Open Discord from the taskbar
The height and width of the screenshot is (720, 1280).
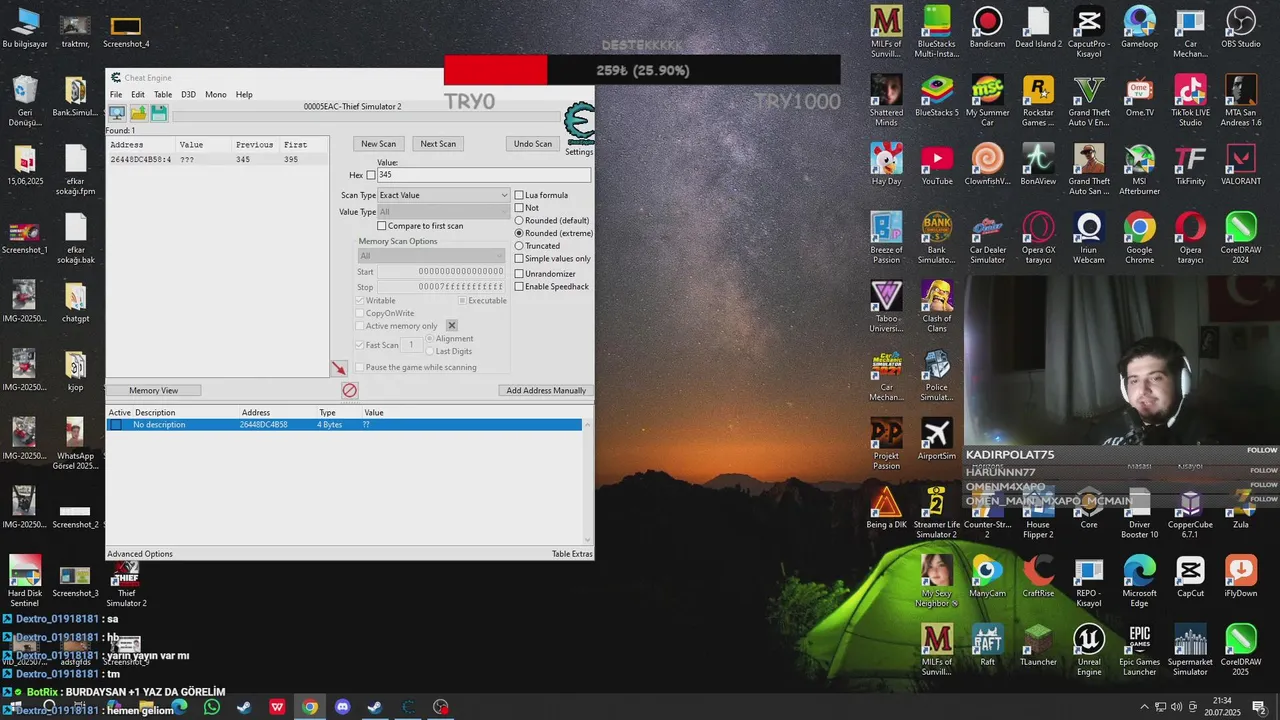[342, 707]
